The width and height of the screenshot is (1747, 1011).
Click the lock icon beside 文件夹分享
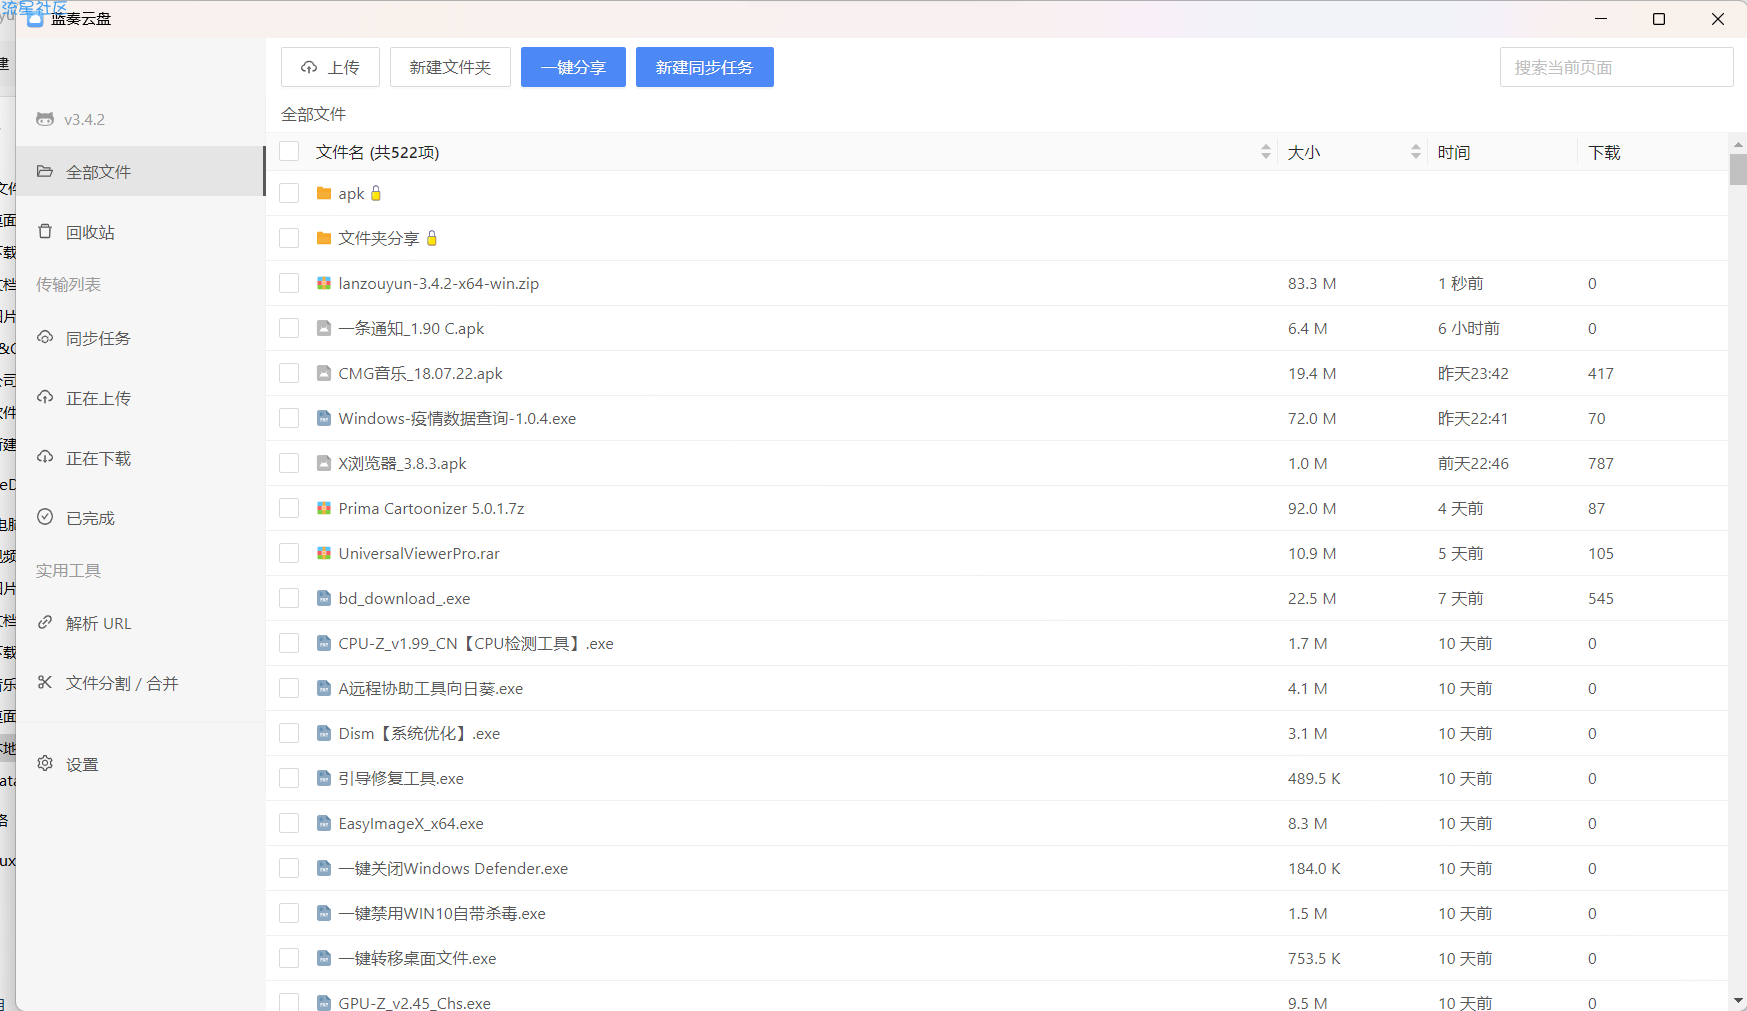click(432, 238)
